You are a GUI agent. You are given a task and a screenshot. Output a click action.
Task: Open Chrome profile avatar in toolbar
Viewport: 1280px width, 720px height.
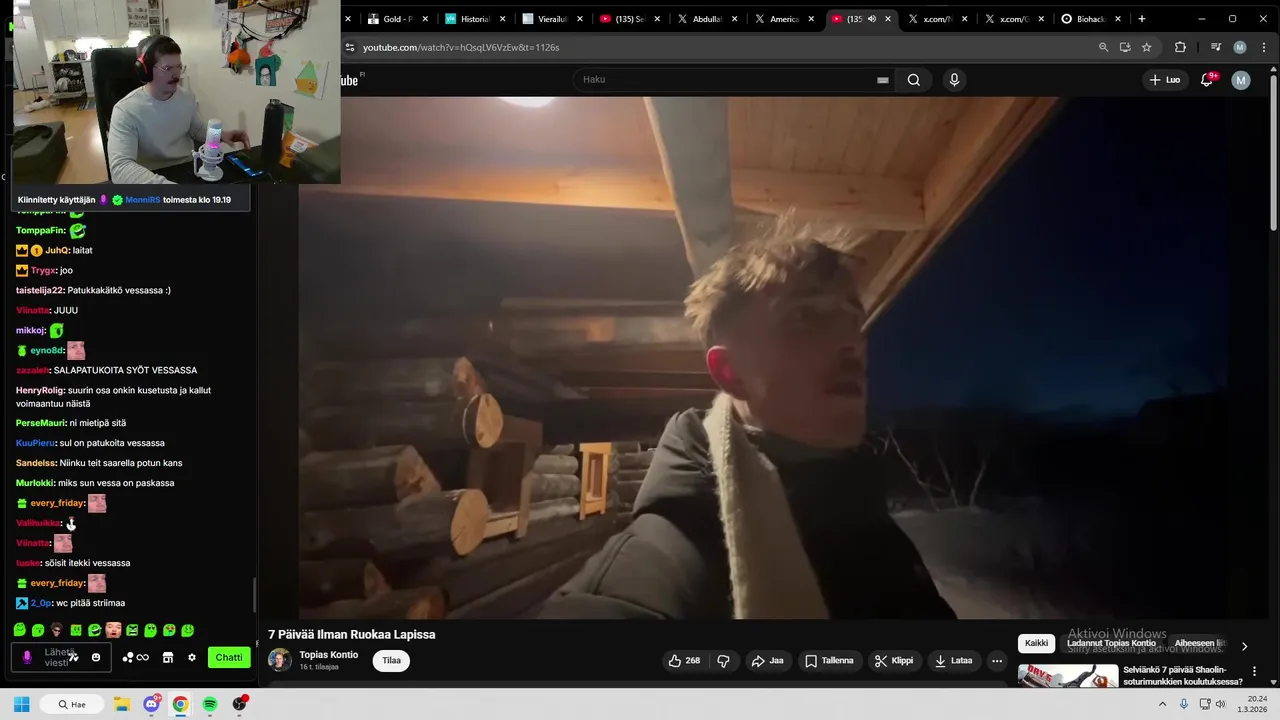click(1240, 47)
